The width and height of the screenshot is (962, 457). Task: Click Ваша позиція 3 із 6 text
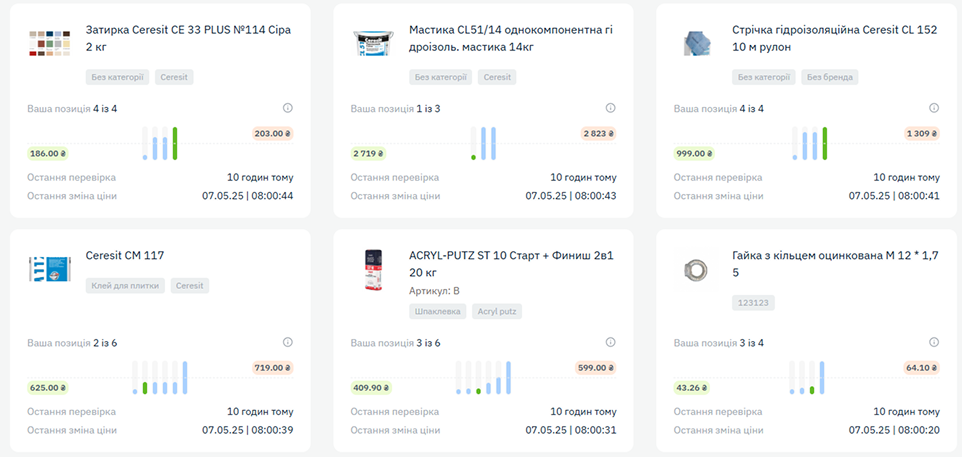tap(395, 343)
